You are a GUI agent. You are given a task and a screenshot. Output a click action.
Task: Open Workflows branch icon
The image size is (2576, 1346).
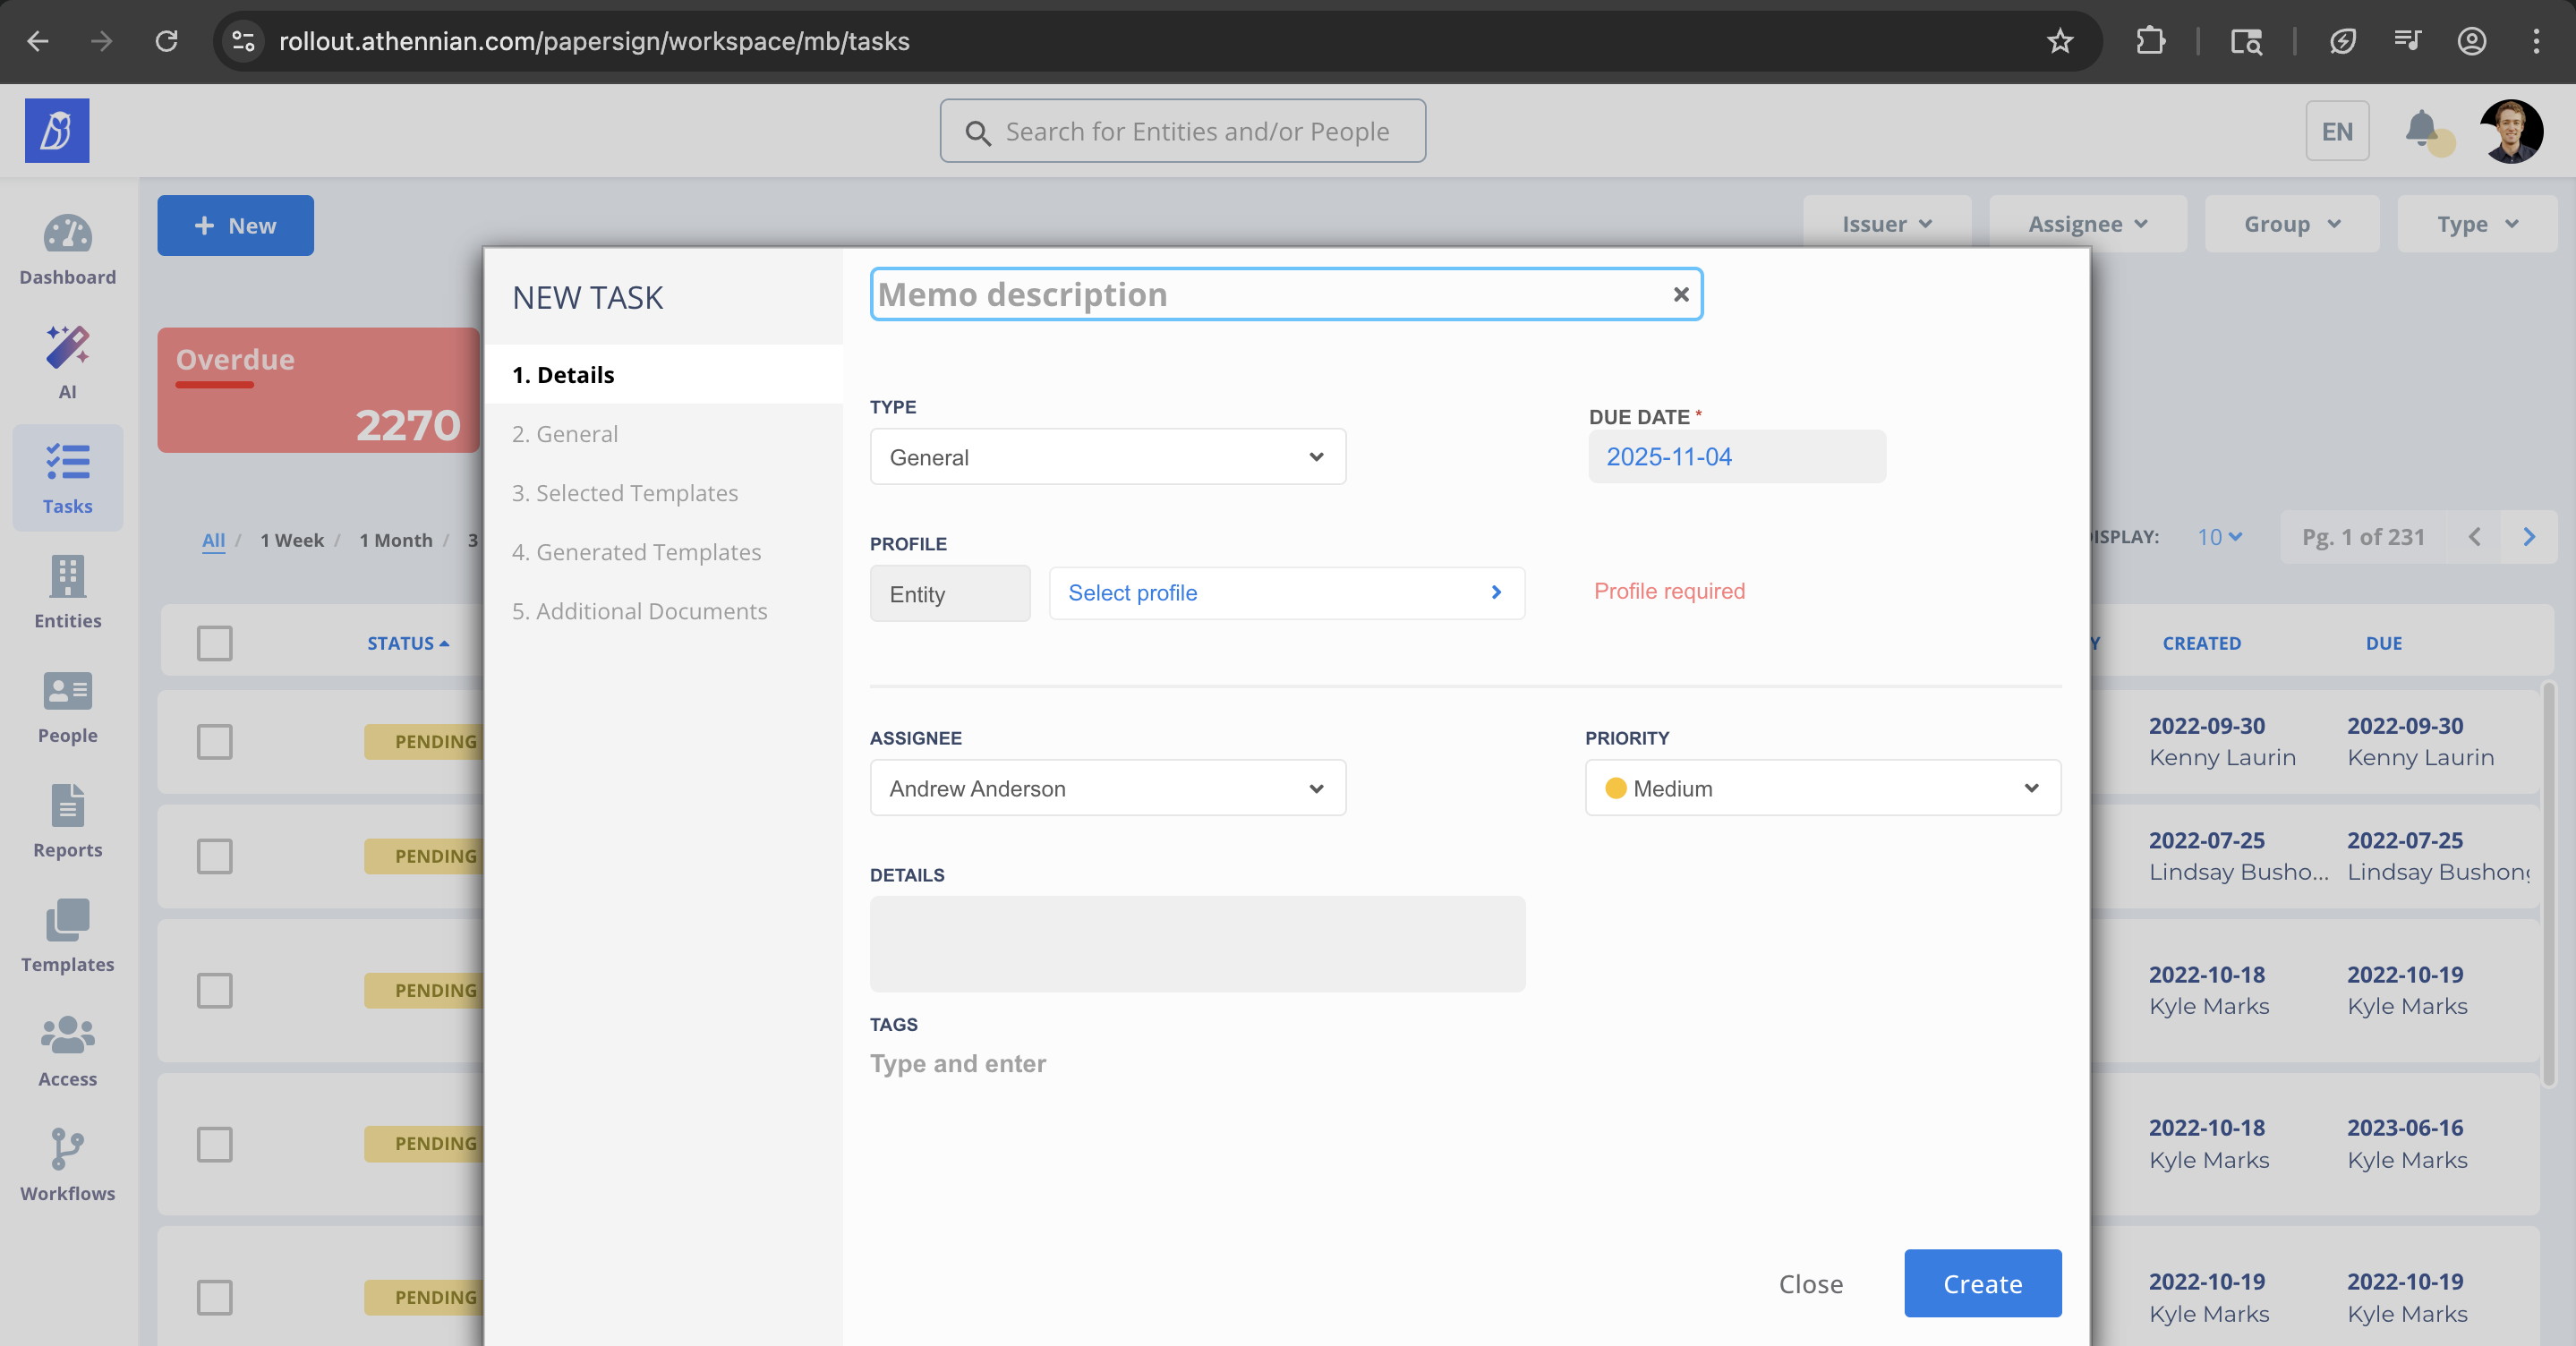point(67,1149)
